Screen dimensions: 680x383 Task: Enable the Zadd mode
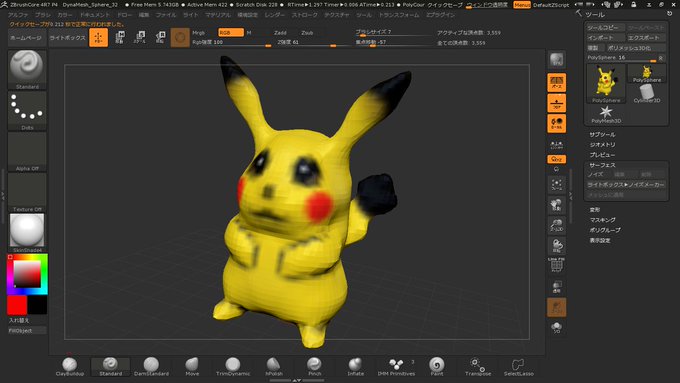(x=280, y=33)
